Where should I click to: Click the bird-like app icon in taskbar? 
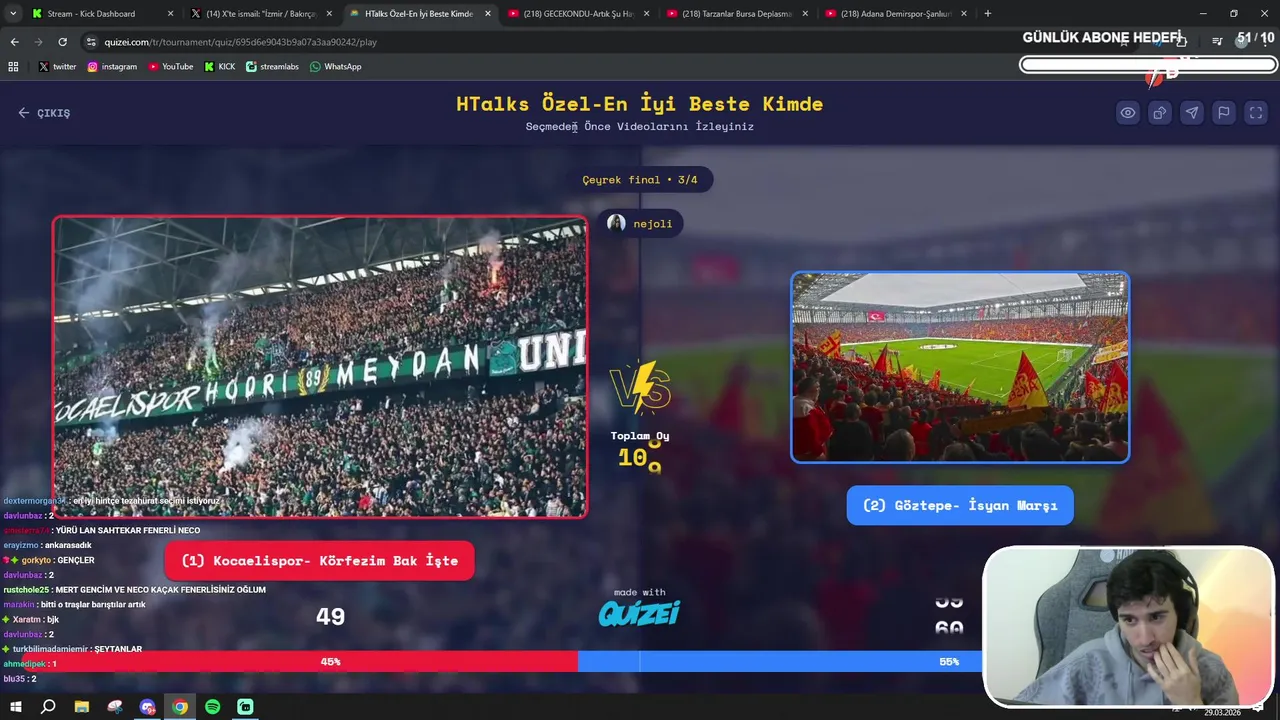click(x=115, y=707)
